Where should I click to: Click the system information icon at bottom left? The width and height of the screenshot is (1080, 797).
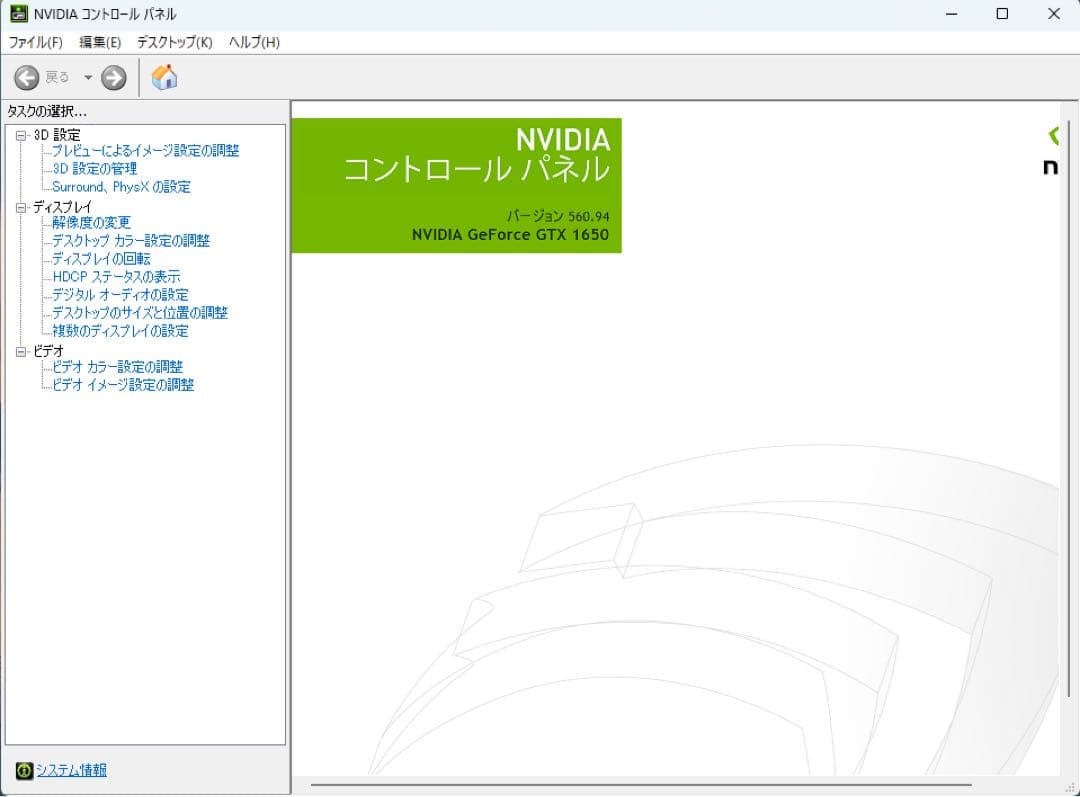tap(22, 770)
